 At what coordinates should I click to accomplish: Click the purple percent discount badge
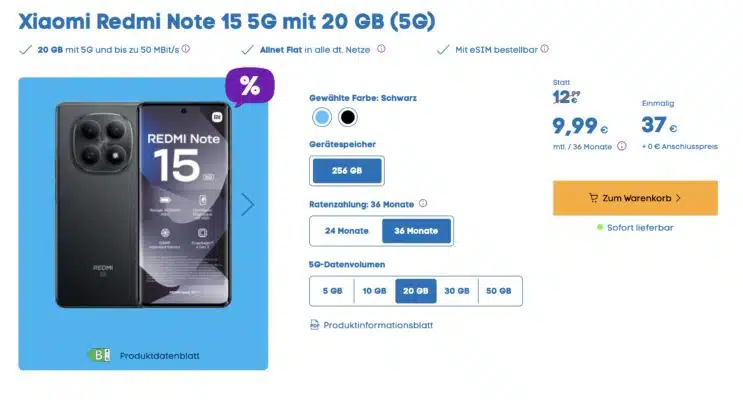click(250, 87)
